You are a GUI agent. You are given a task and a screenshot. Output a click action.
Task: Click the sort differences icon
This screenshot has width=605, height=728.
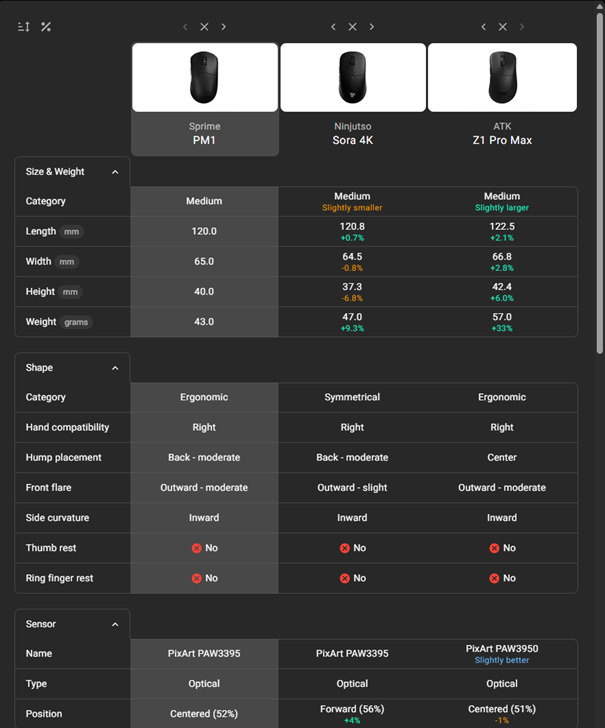click(24, 27)
